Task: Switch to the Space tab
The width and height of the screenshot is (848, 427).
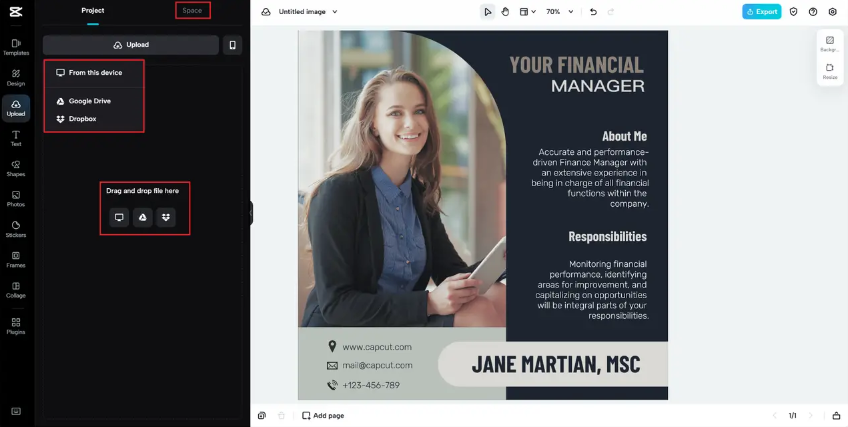Action: click(192, 11)
